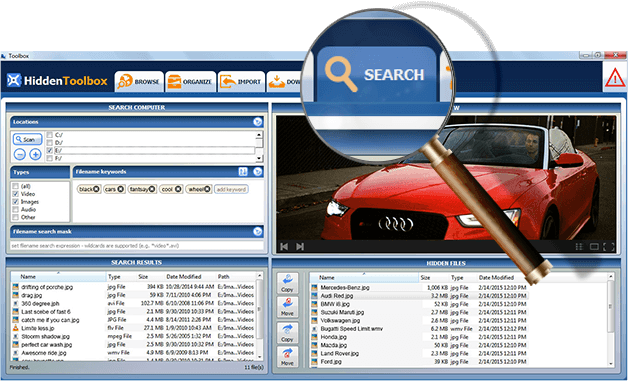Click the Scan button

coord(27,139)
